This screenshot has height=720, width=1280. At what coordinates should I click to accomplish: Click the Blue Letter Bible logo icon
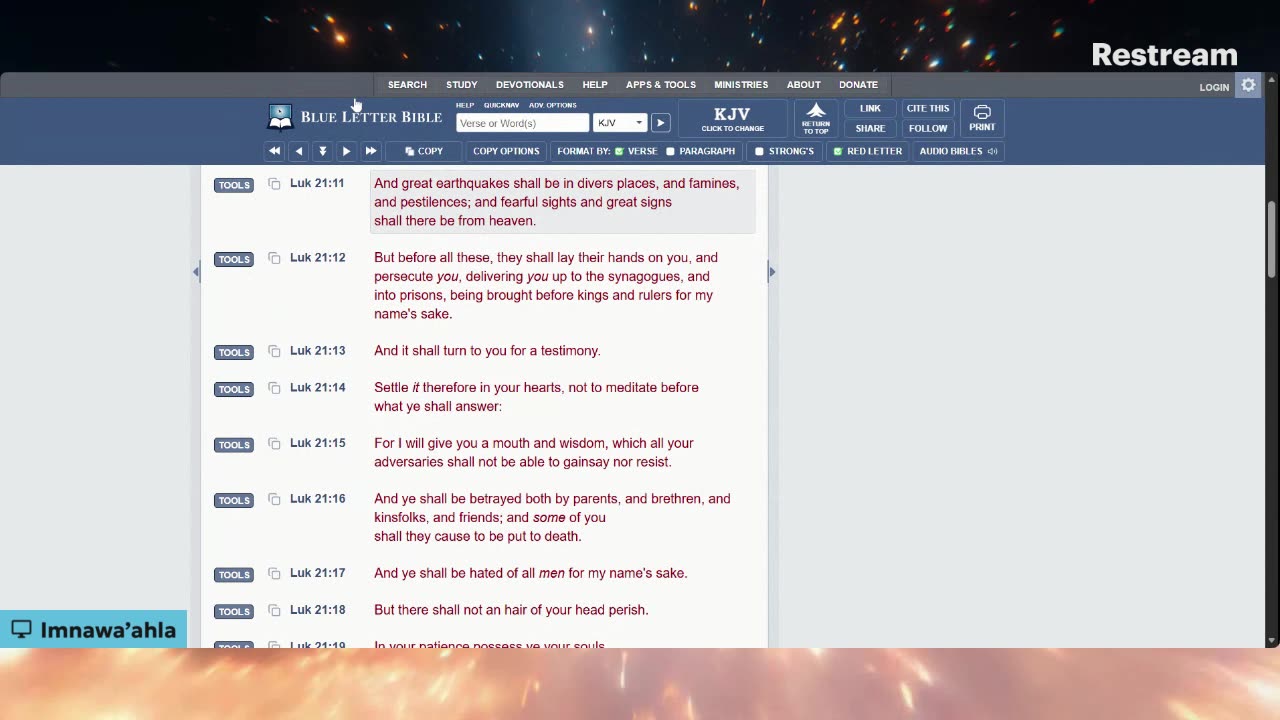click(x=280, y=117)
